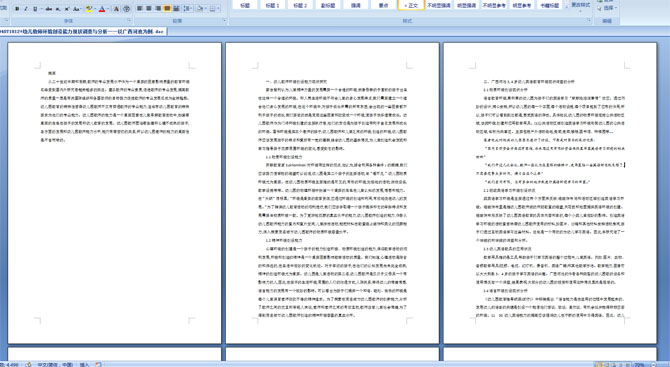Toggle italic formatting in ribbon
This screenshot has width=670, height=367.
click(x=26, y=9)
